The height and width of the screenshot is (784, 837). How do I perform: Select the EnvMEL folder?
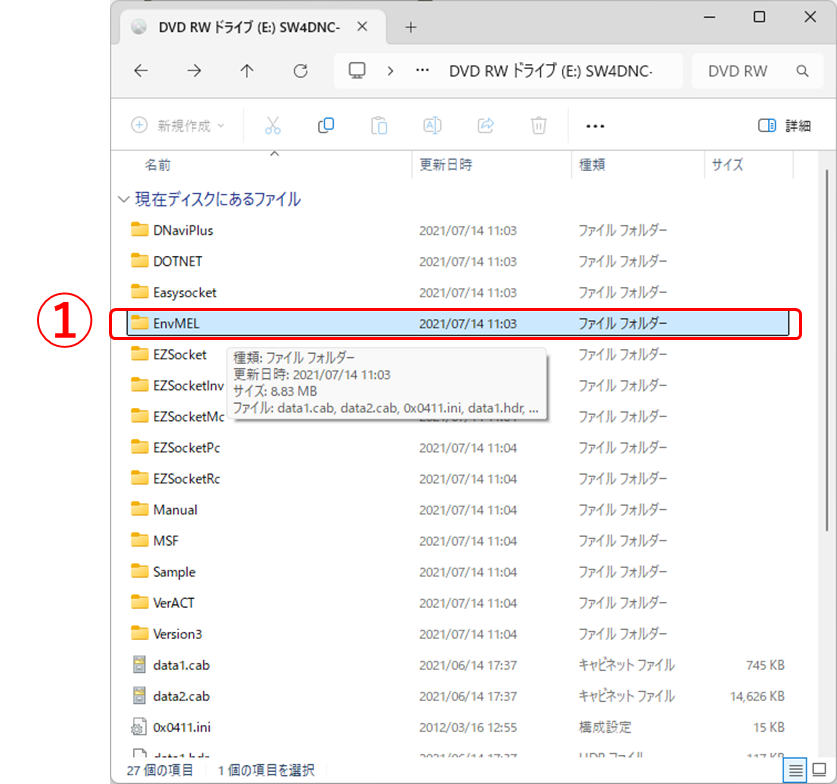point(178,323)
